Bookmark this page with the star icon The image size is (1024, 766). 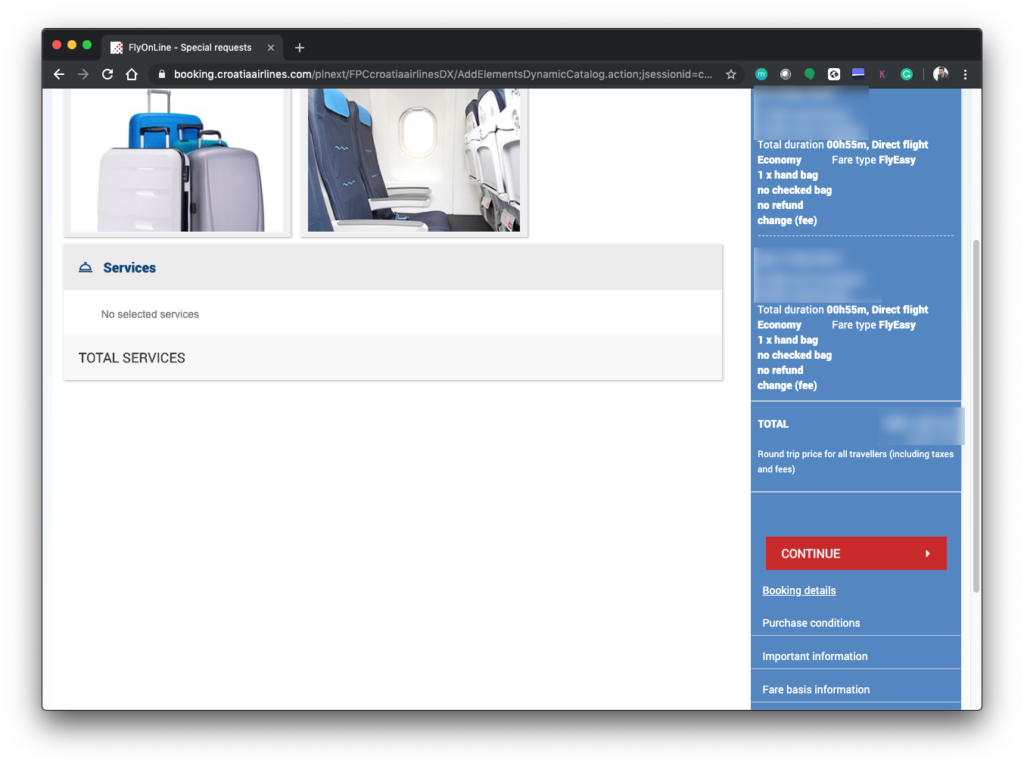(731, 74)
